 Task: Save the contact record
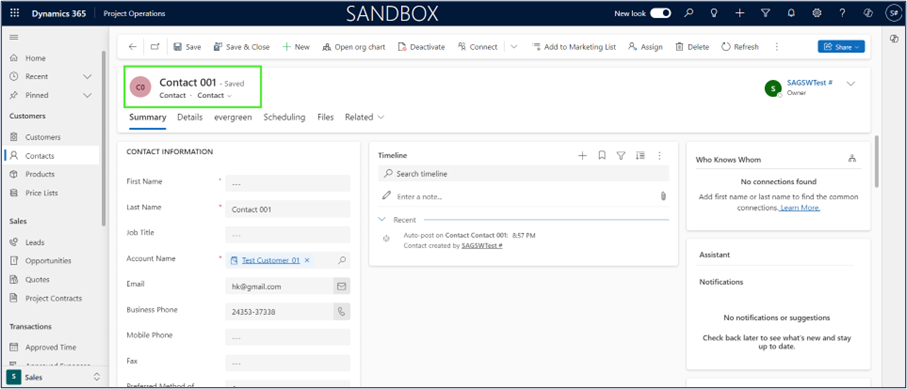(187, 47)
